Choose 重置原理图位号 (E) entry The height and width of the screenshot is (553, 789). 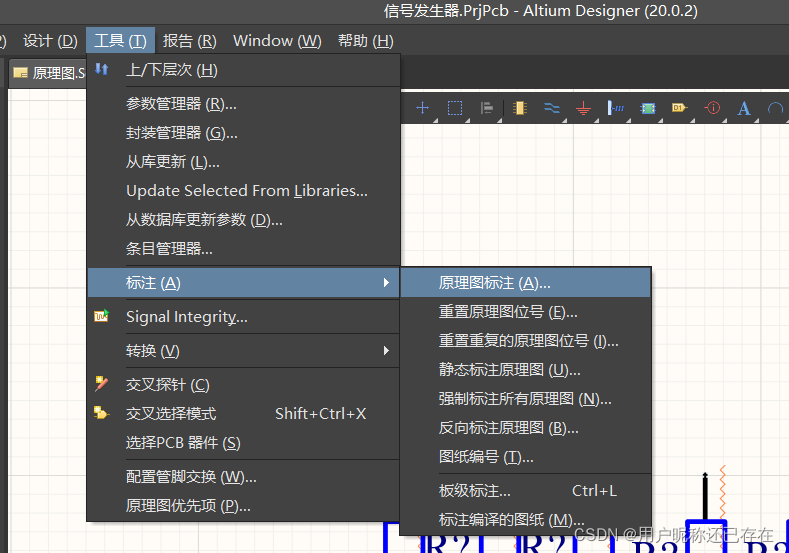click(x=525, y=312)
